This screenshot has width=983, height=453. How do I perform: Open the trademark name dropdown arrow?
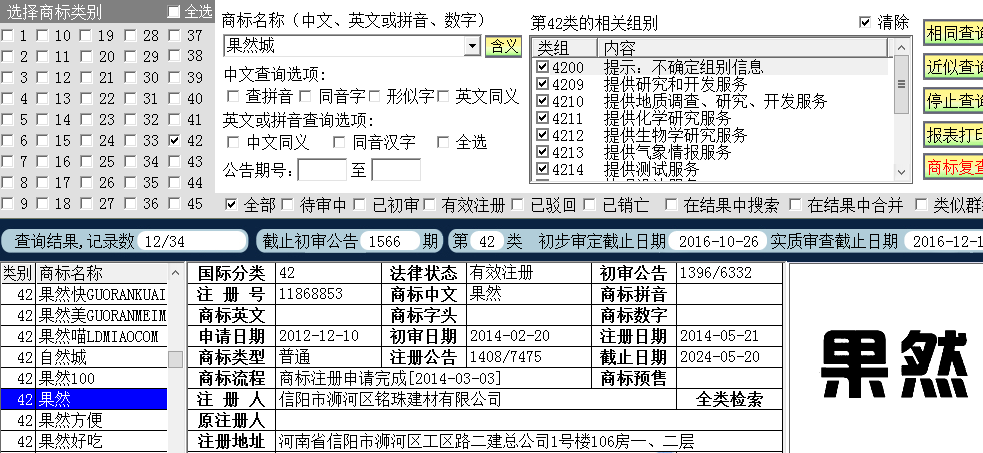tap(473, 46)
